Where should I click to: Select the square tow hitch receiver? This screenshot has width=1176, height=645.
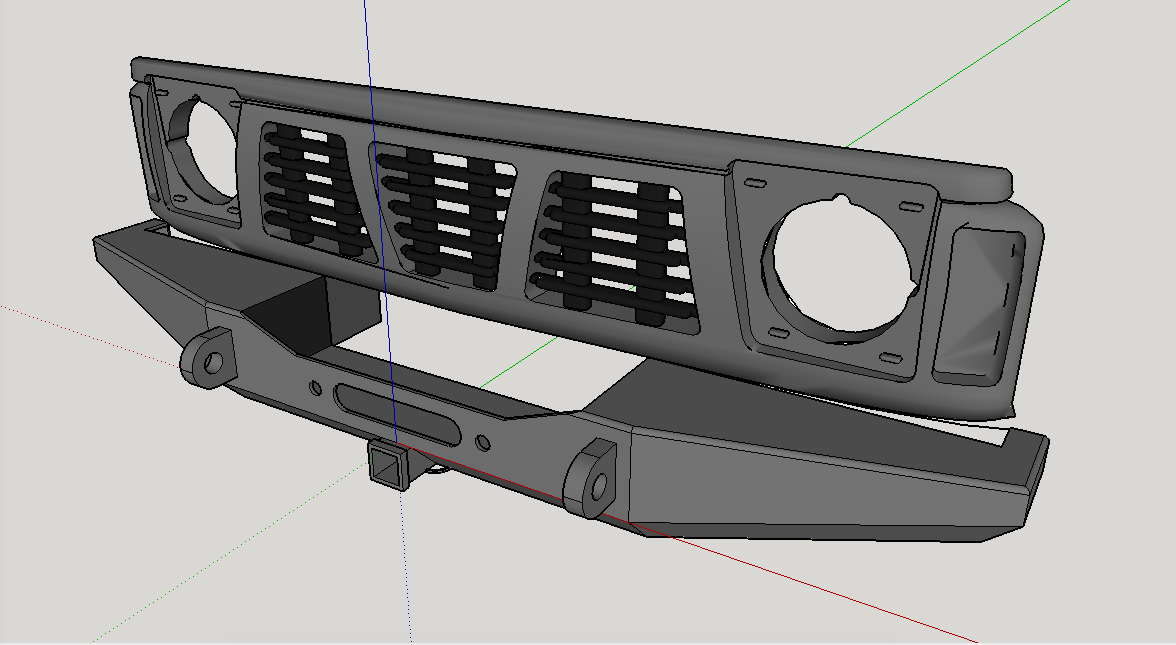[388, 466]
